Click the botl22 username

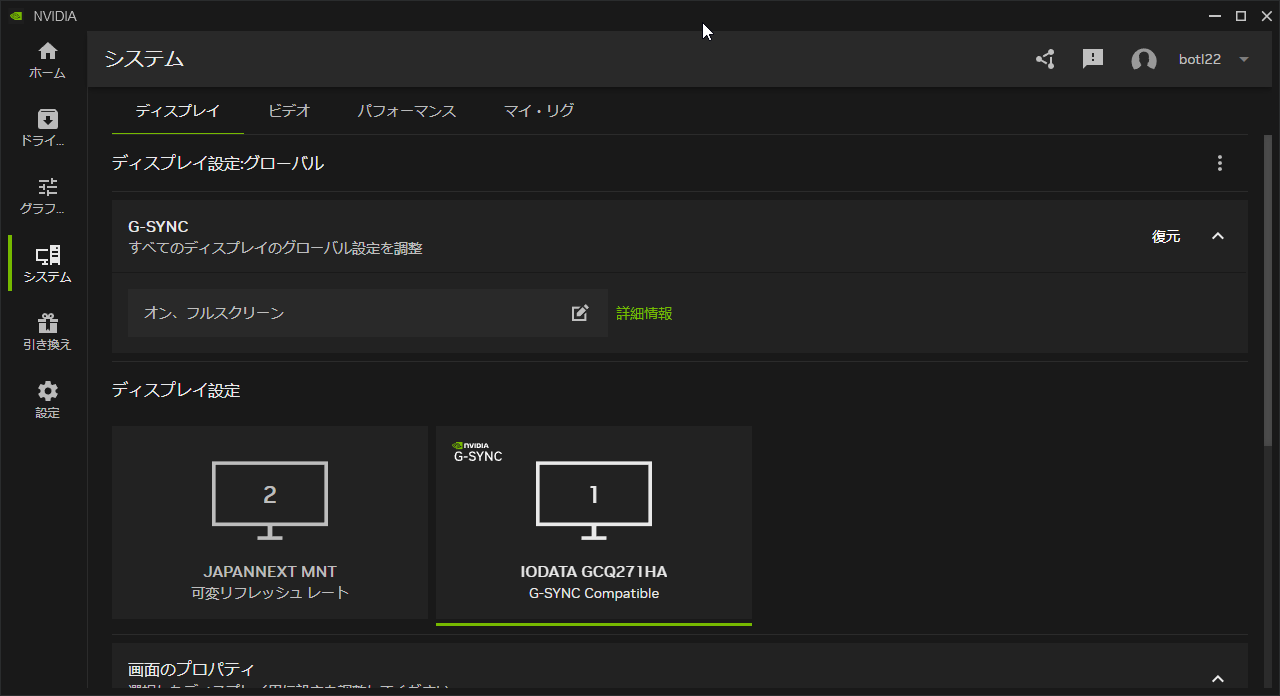(1200, 60)
